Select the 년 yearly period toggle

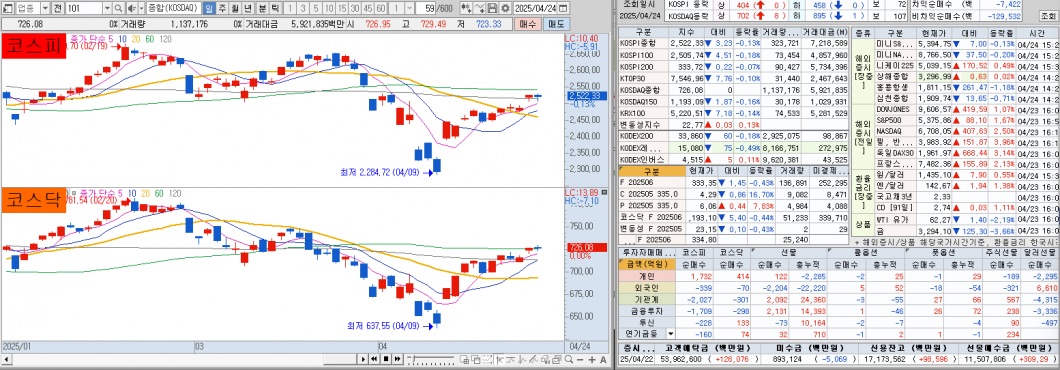[247, 8]
